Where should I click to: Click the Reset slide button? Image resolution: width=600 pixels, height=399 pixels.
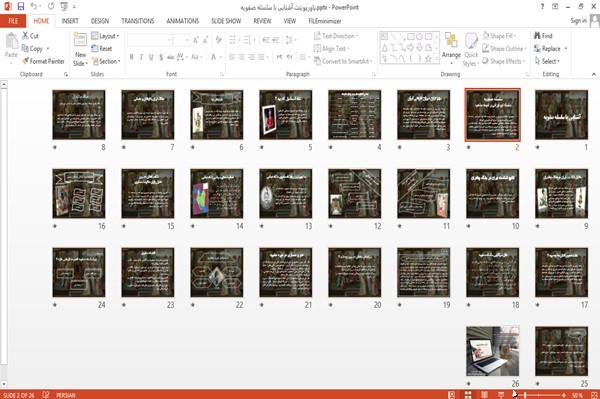click(102, 48)
